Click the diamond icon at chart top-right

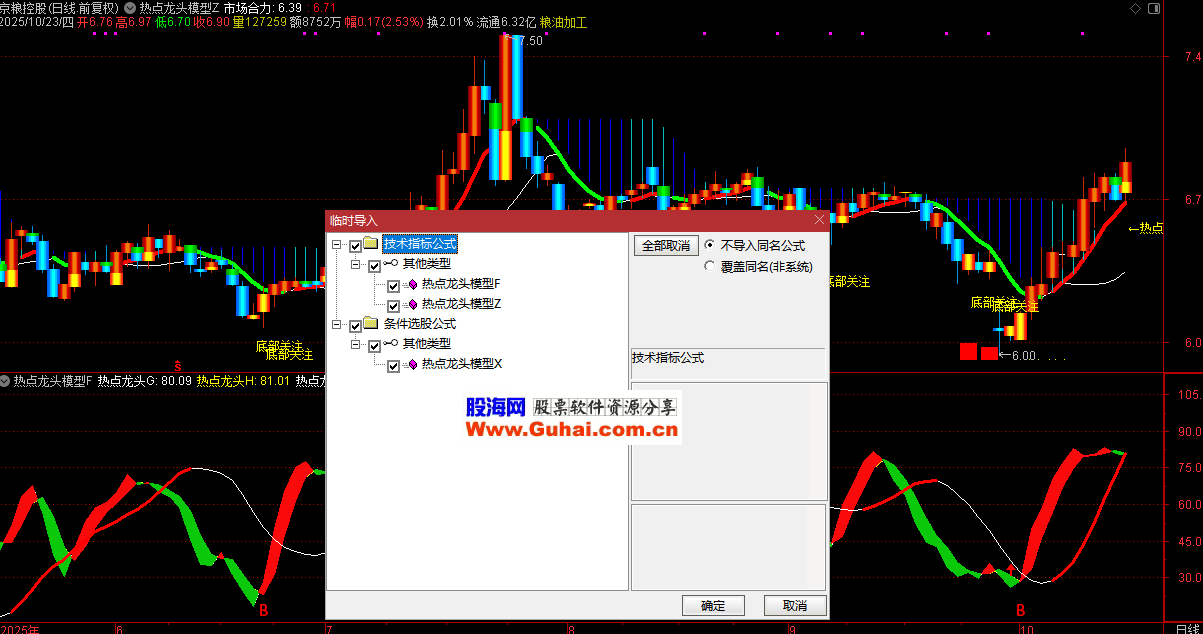[x=1134, y=7]
